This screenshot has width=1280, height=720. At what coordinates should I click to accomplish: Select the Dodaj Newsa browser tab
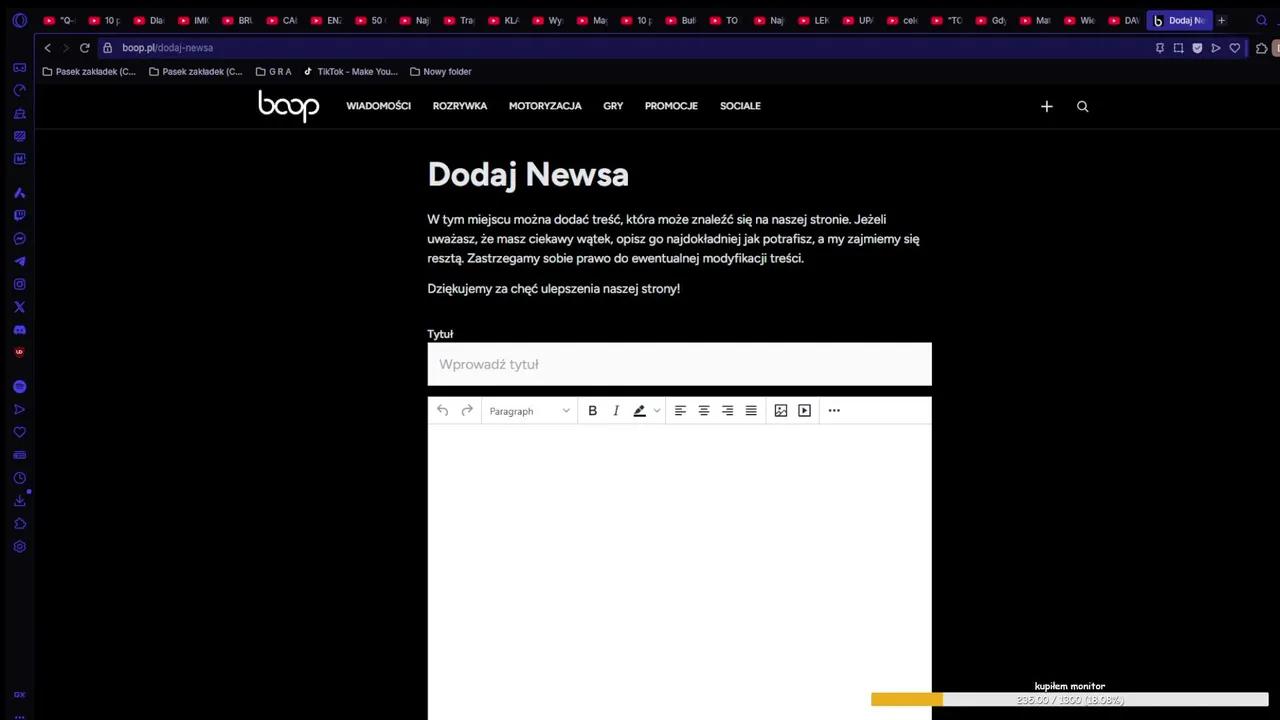(x=1179, y=20)
